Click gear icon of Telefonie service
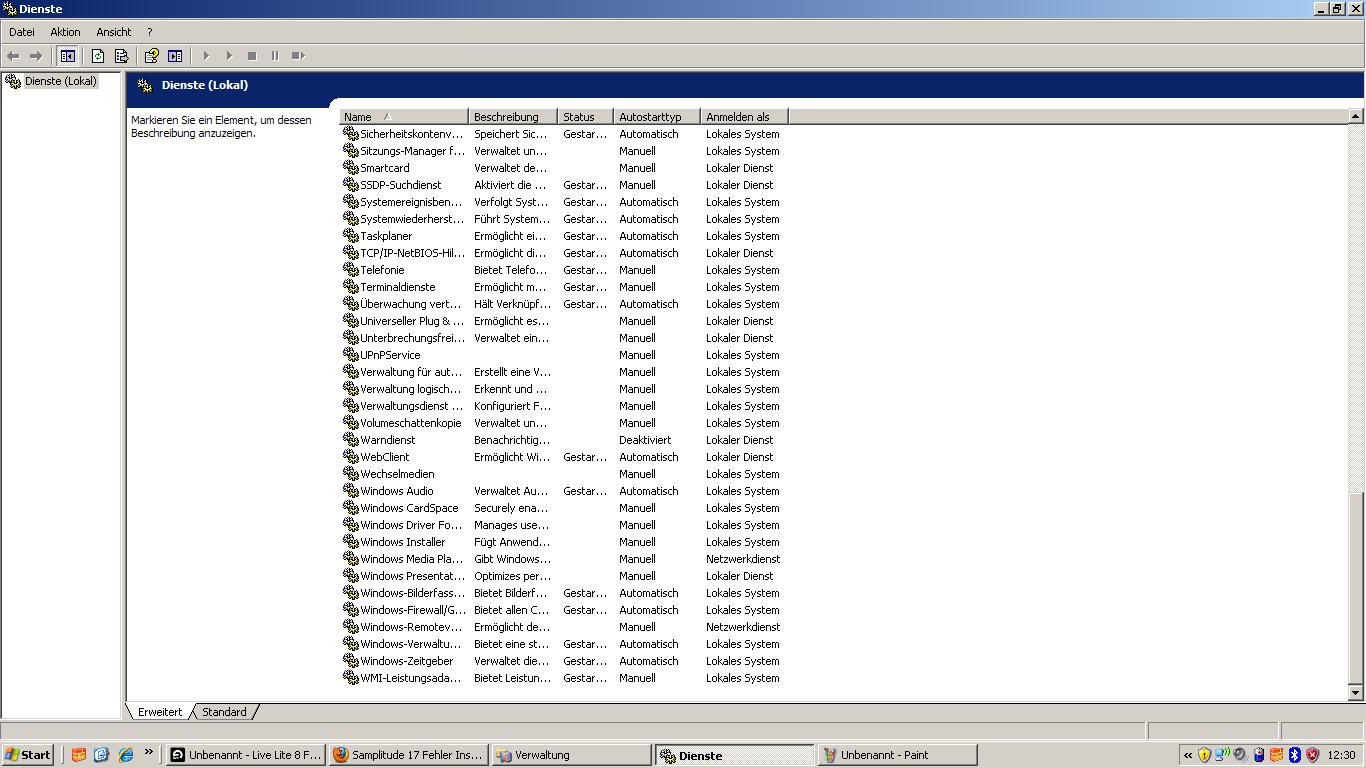The width and height of the screenshot is (1366, 768). point(351,269)
